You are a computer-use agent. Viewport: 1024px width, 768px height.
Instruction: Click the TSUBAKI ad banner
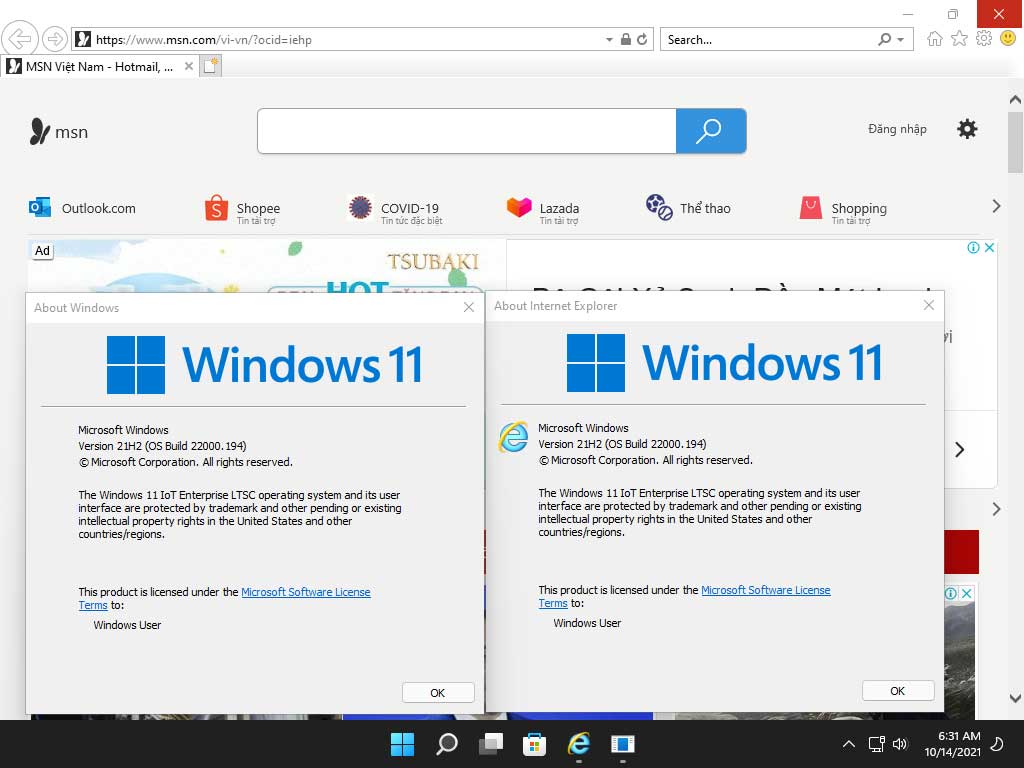click(267, 266)
